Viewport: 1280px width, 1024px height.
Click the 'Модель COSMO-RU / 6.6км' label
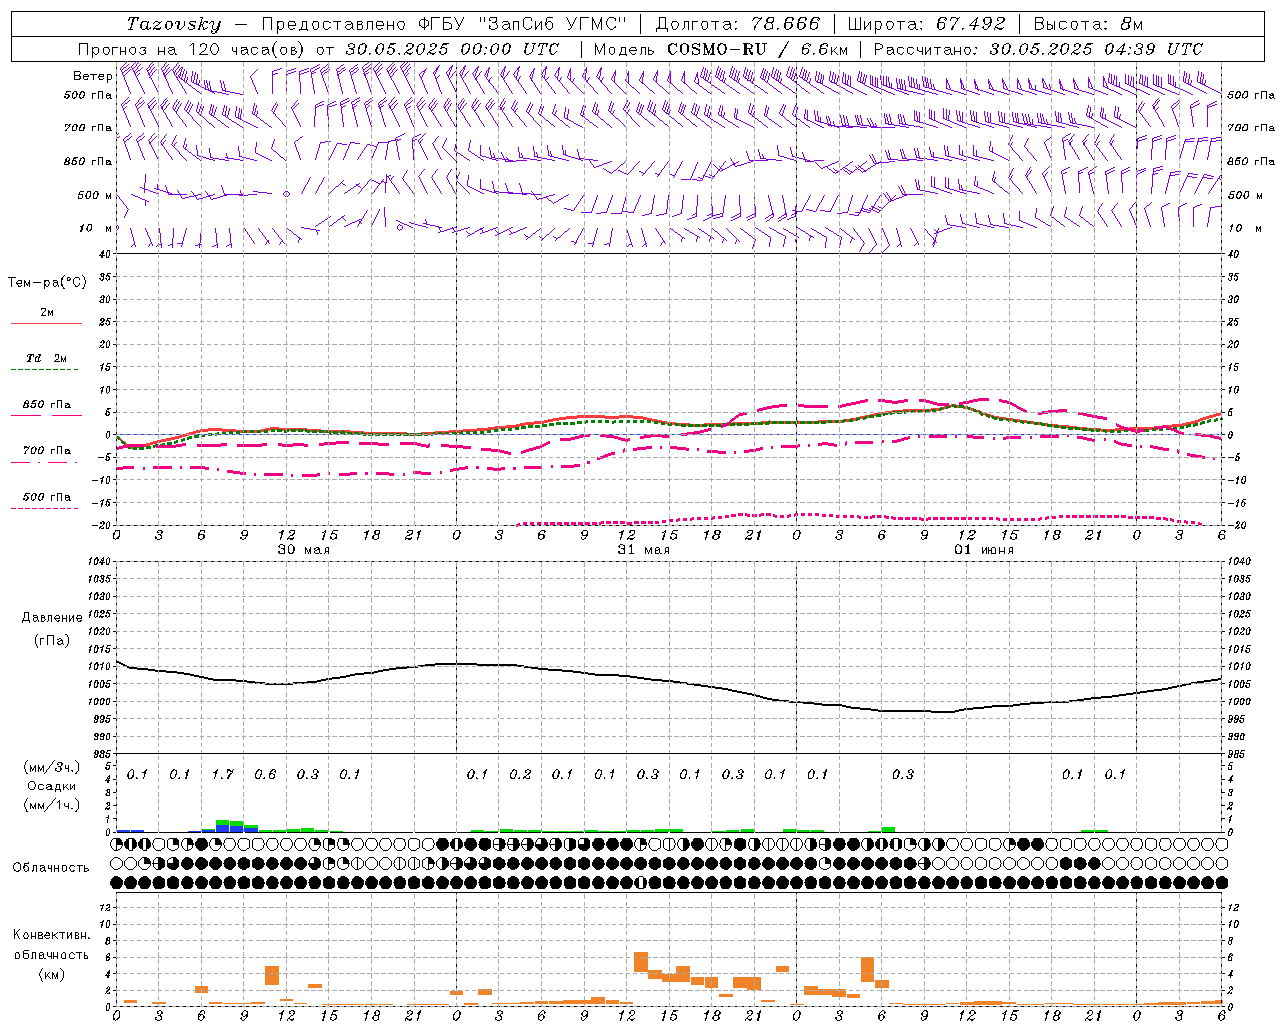[x=721, y=49]
